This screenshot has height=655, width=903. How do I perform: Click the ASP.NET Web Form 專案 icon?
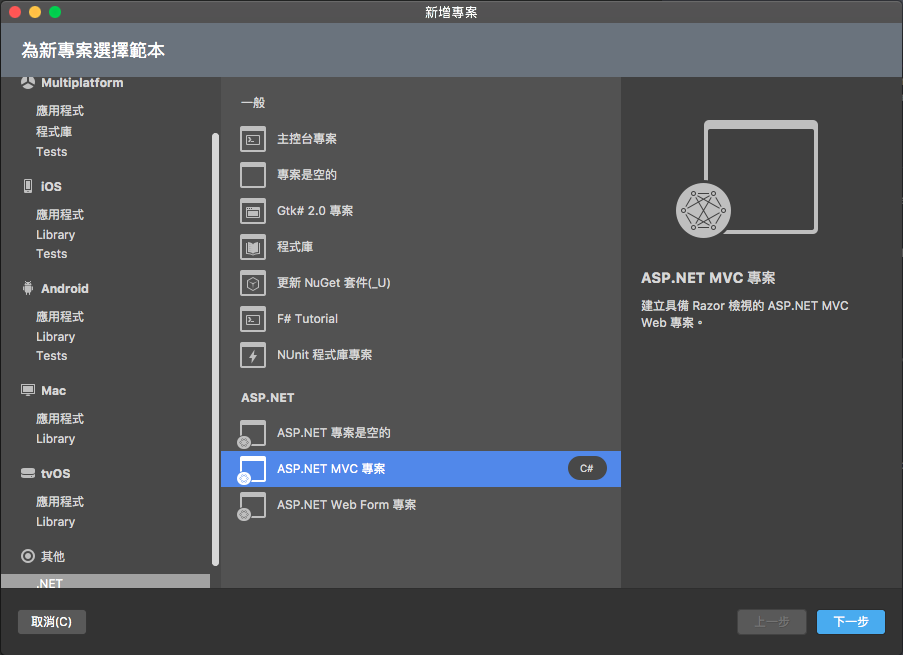[252, 506]
